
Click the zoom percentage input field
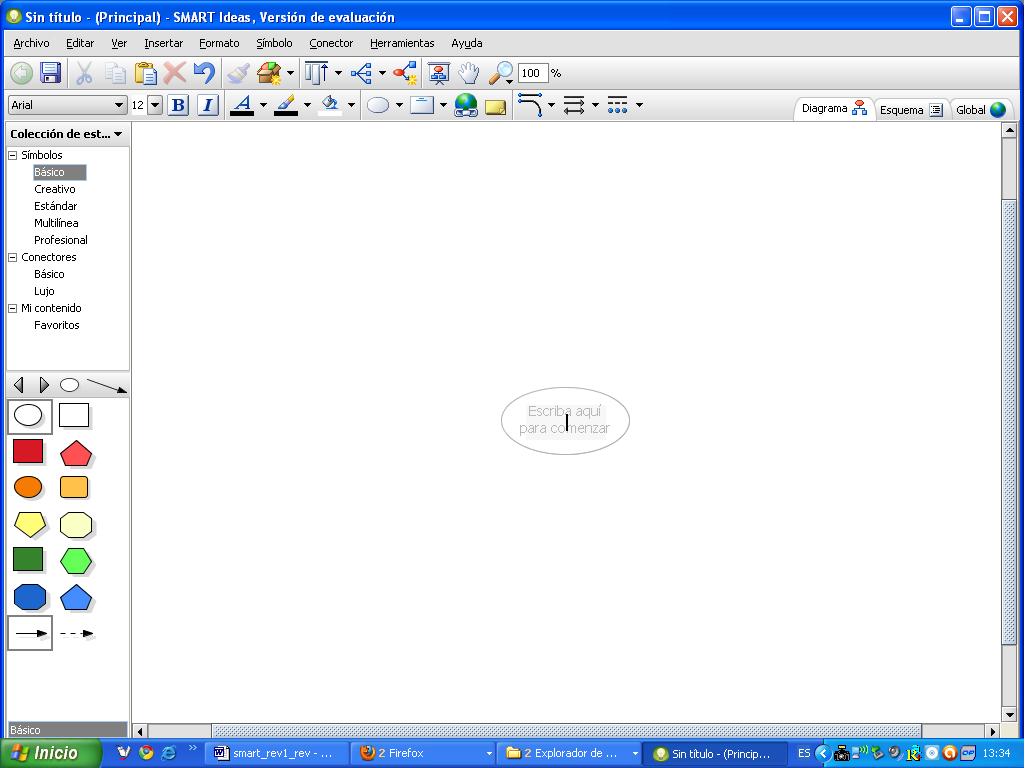pos(532,73)
